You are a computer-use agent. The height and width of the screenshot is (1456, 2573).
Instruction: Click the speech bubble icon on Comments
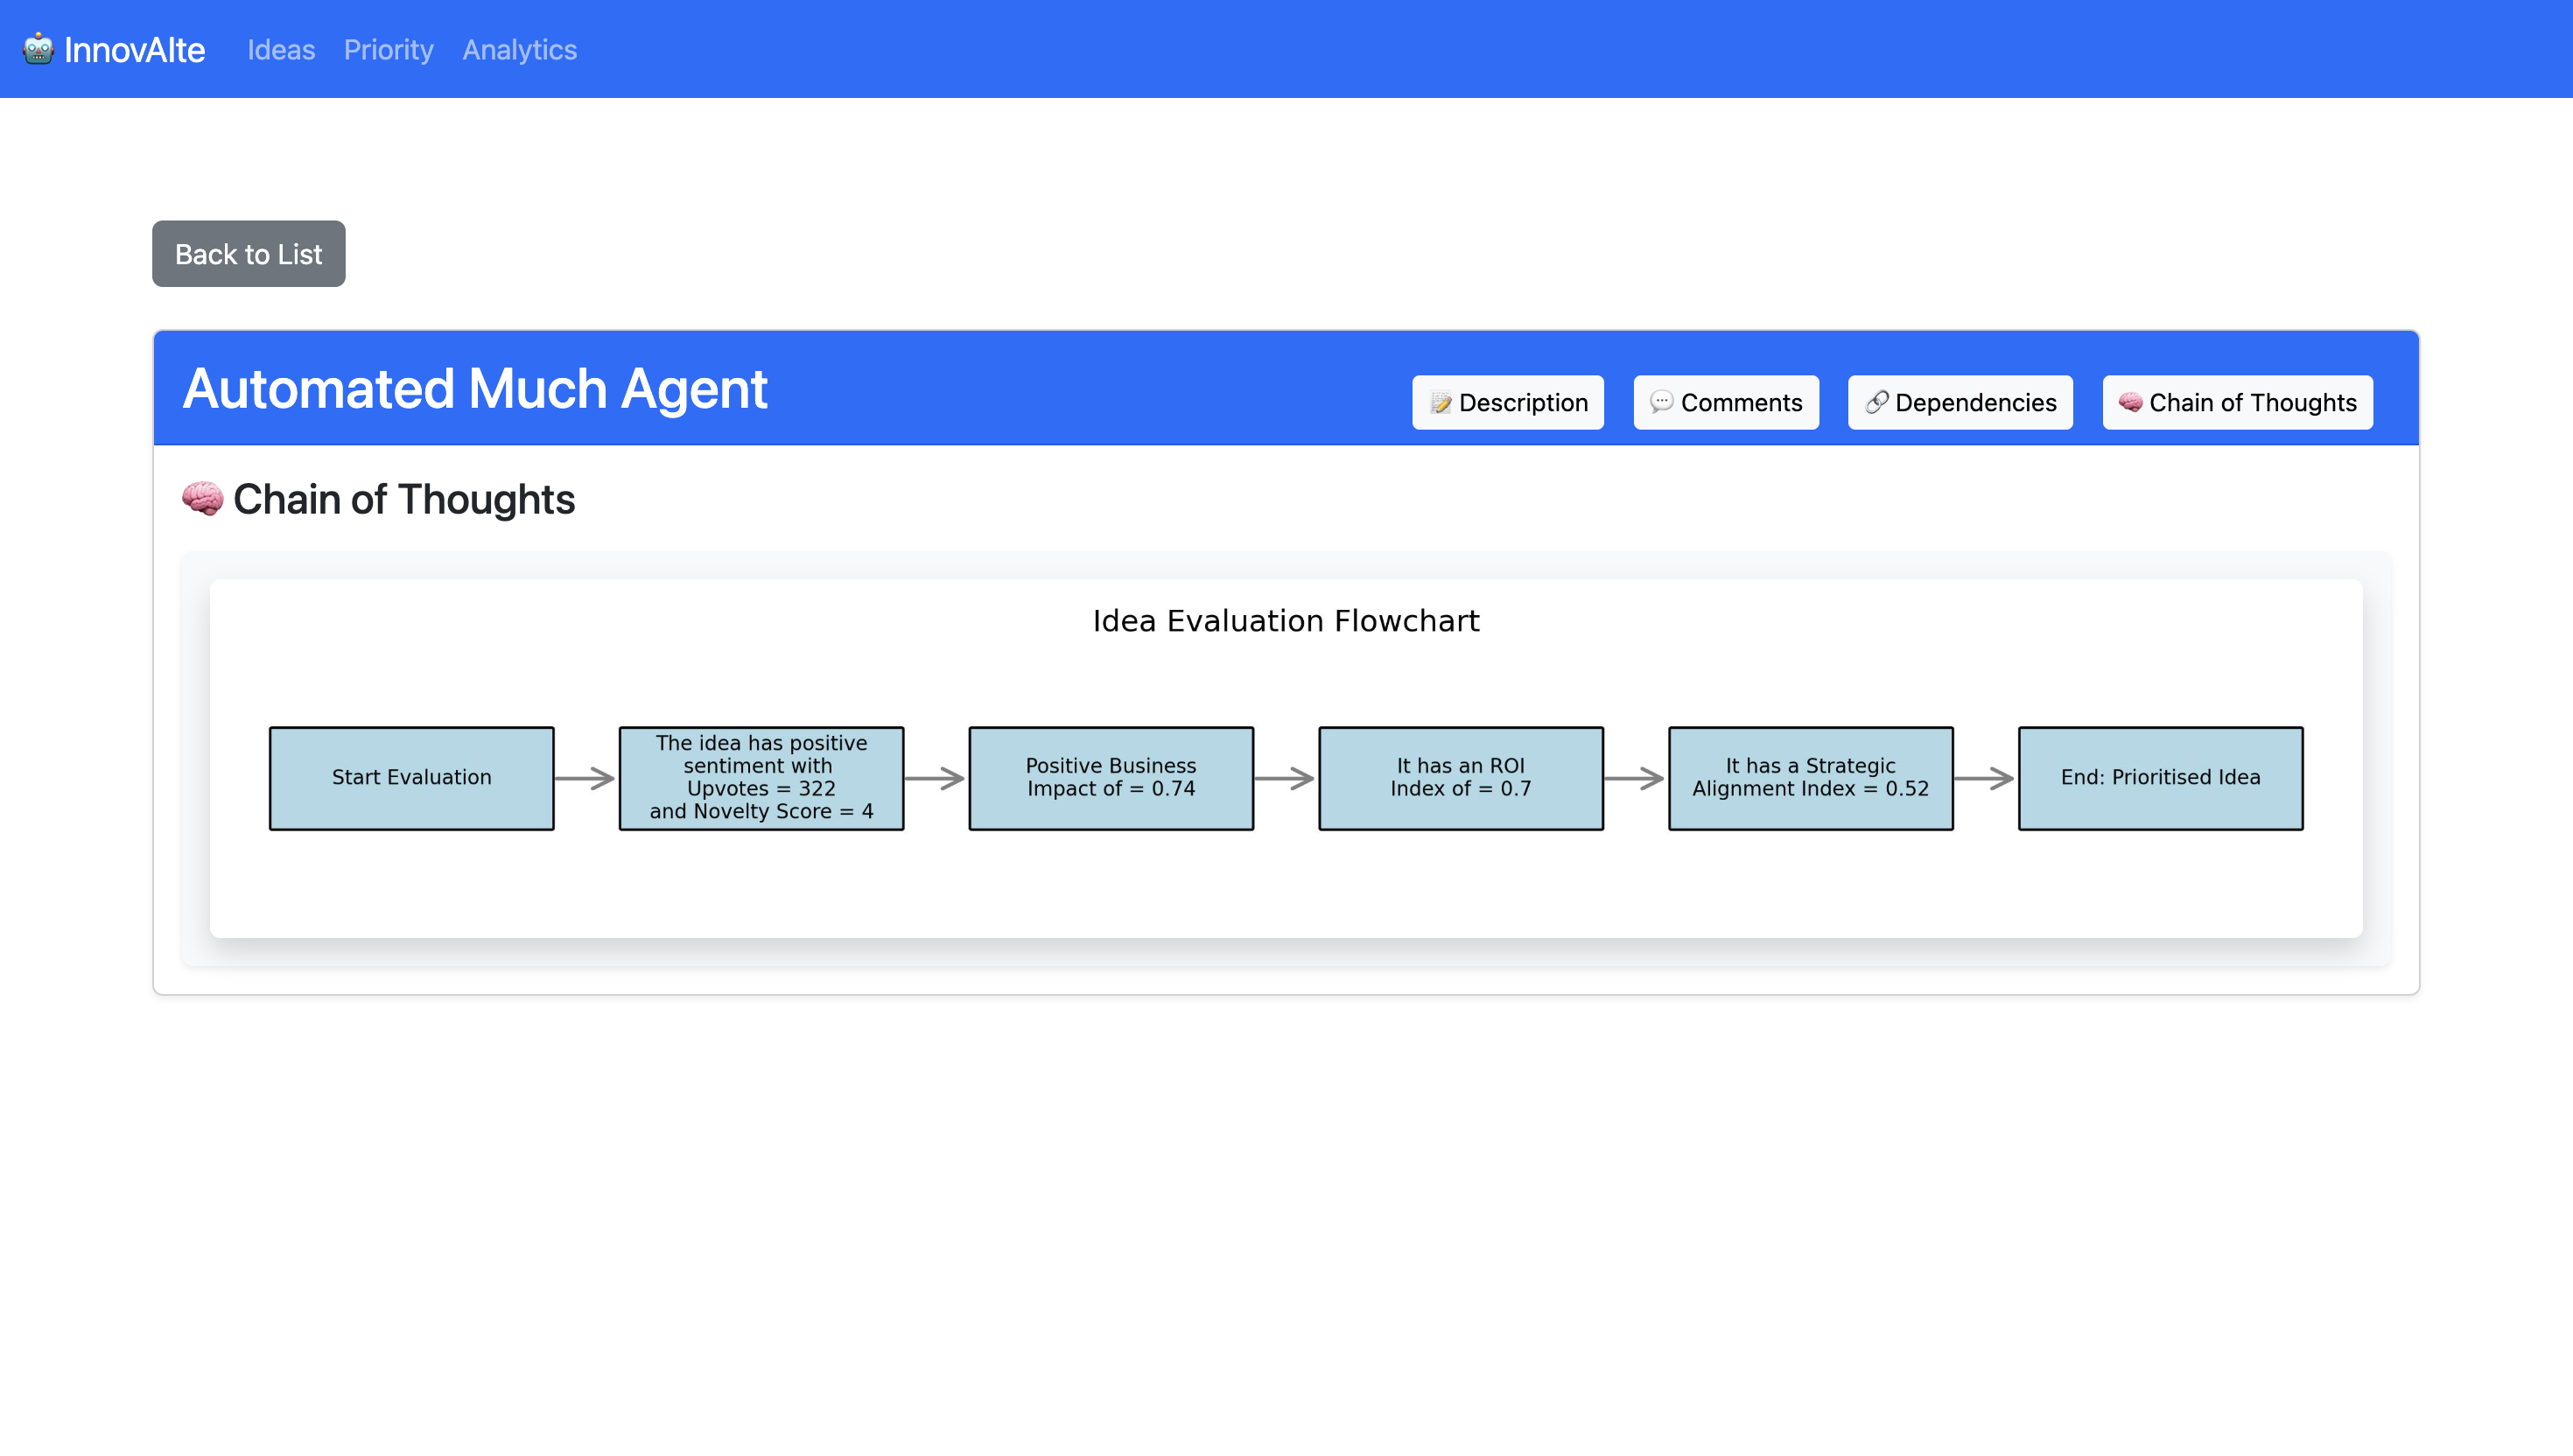click(x=1661, y=402)
